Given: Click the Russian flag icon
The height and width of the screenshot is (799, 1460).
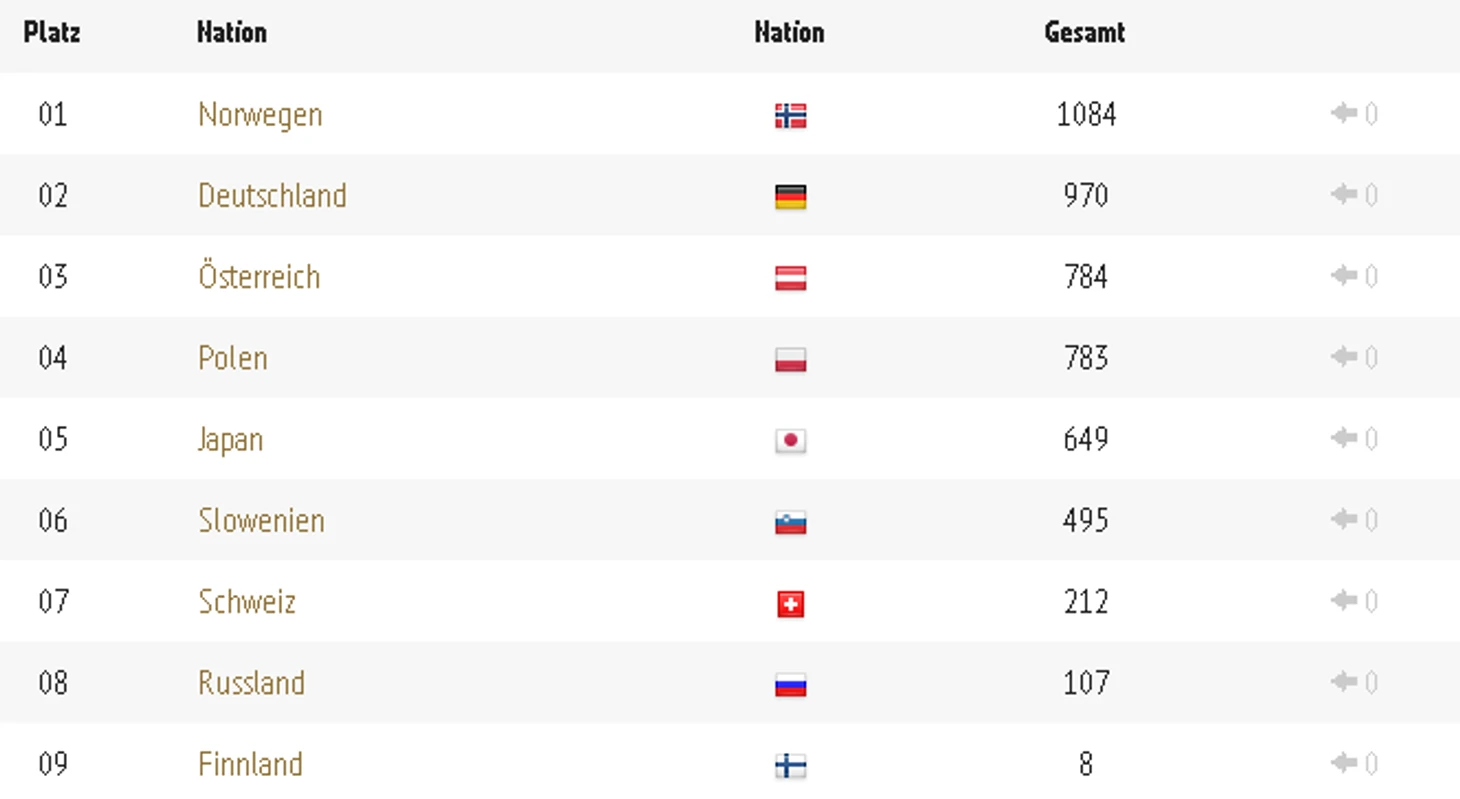Looking at the screenshot, I should [790, 685].
